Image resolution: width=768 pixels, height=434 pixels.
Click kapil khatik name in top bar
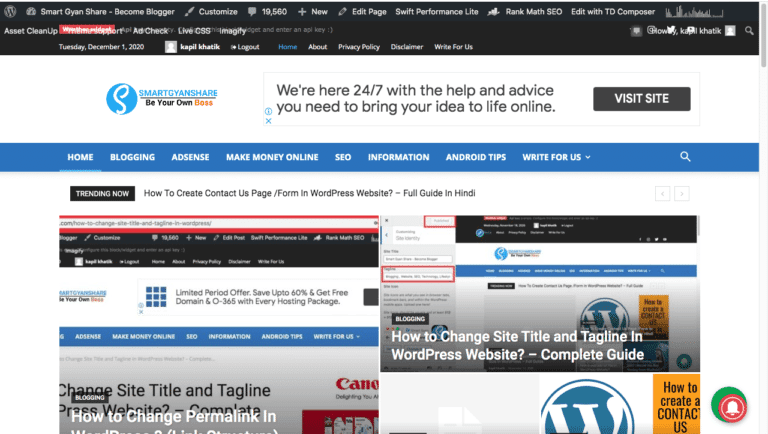(200, 47)
